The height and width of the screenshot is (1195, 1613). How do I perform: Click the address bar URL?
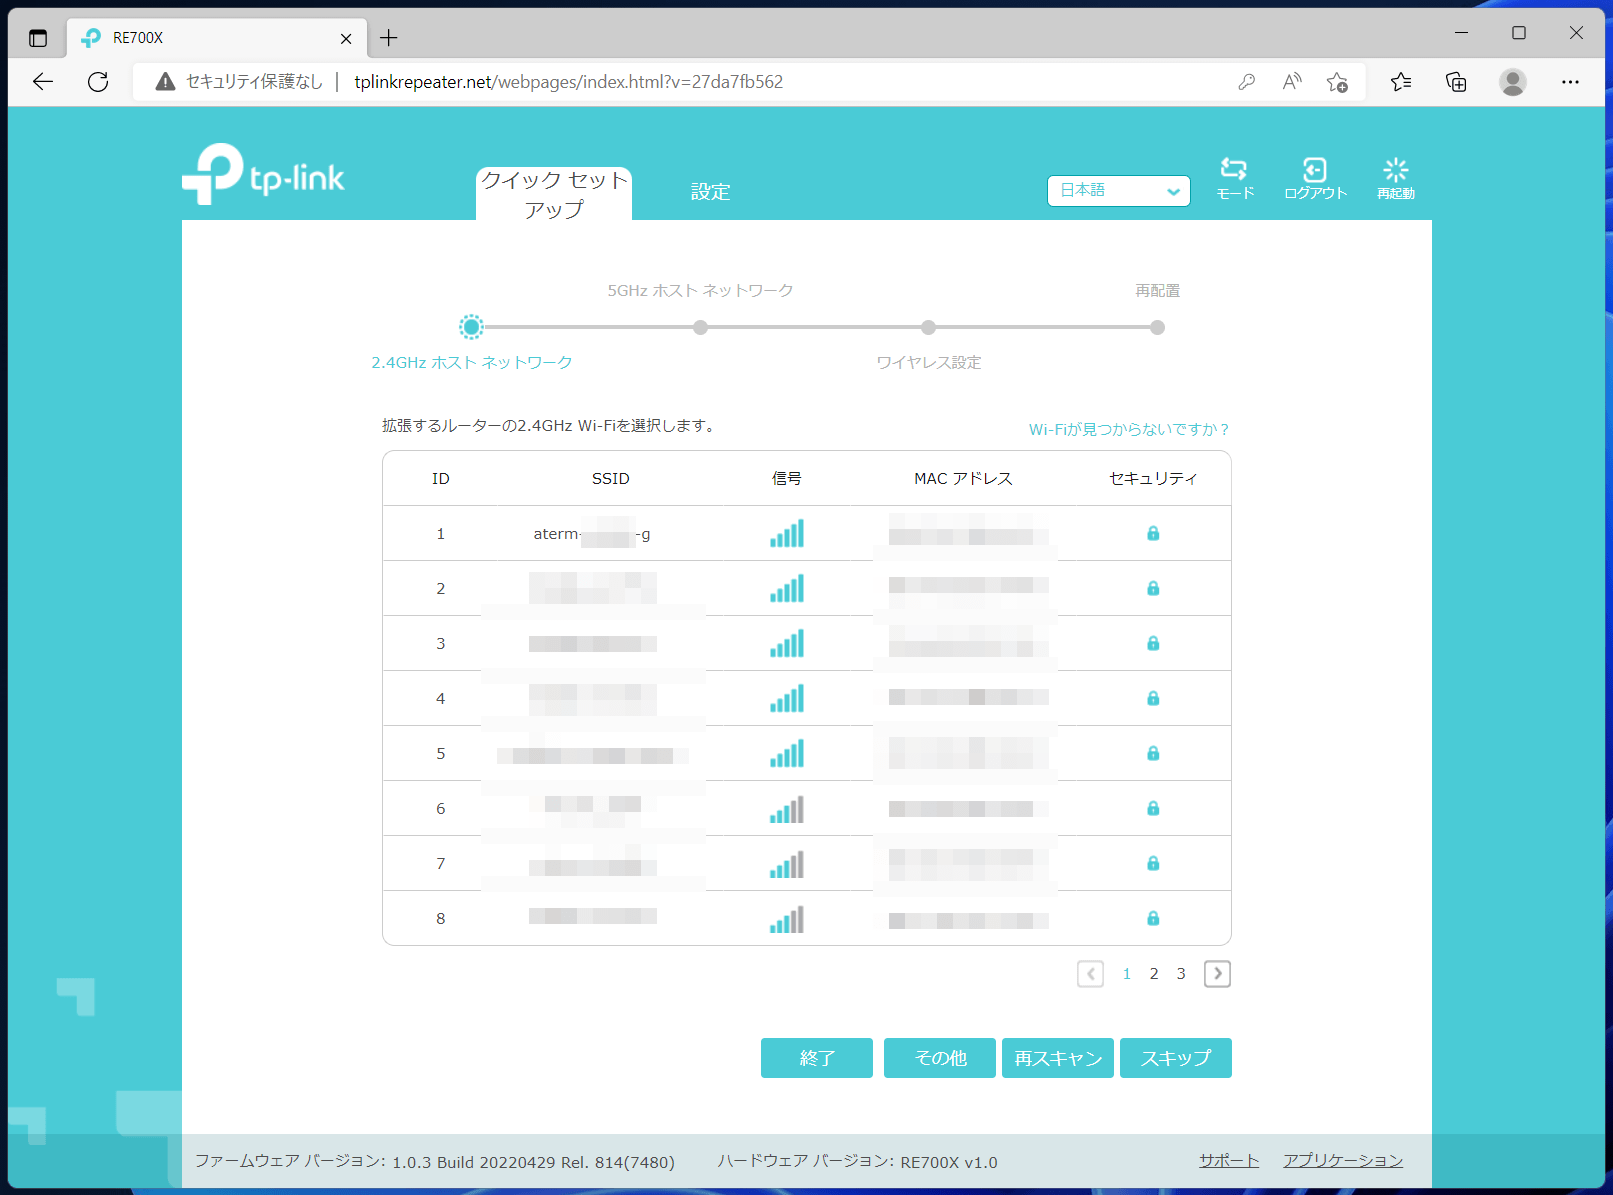[x=569, y=82]
